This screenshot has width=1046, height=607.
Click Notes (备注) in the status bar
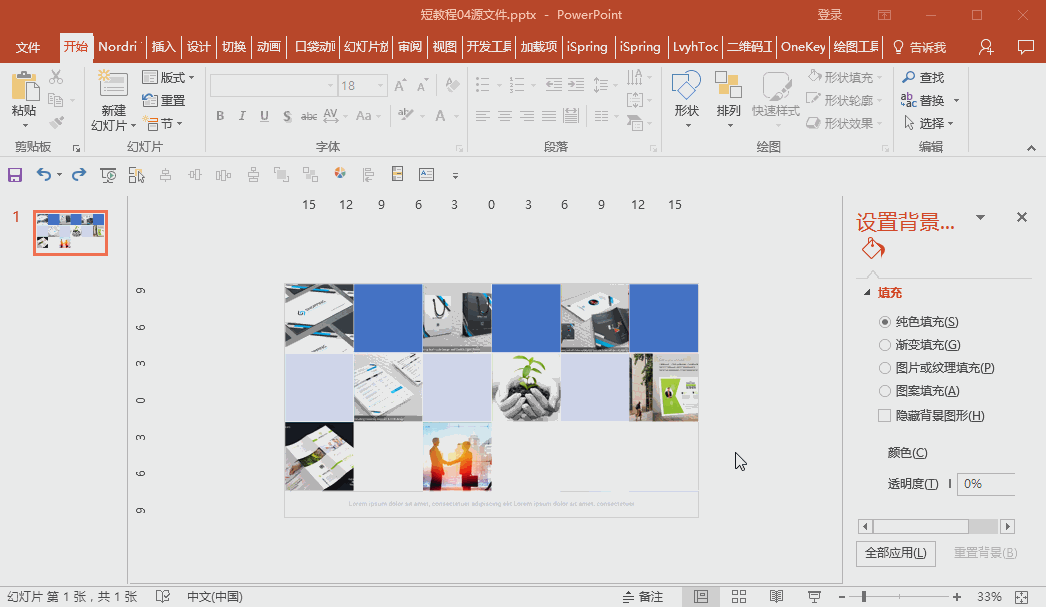pyautogui.click(x=643, y=596)
